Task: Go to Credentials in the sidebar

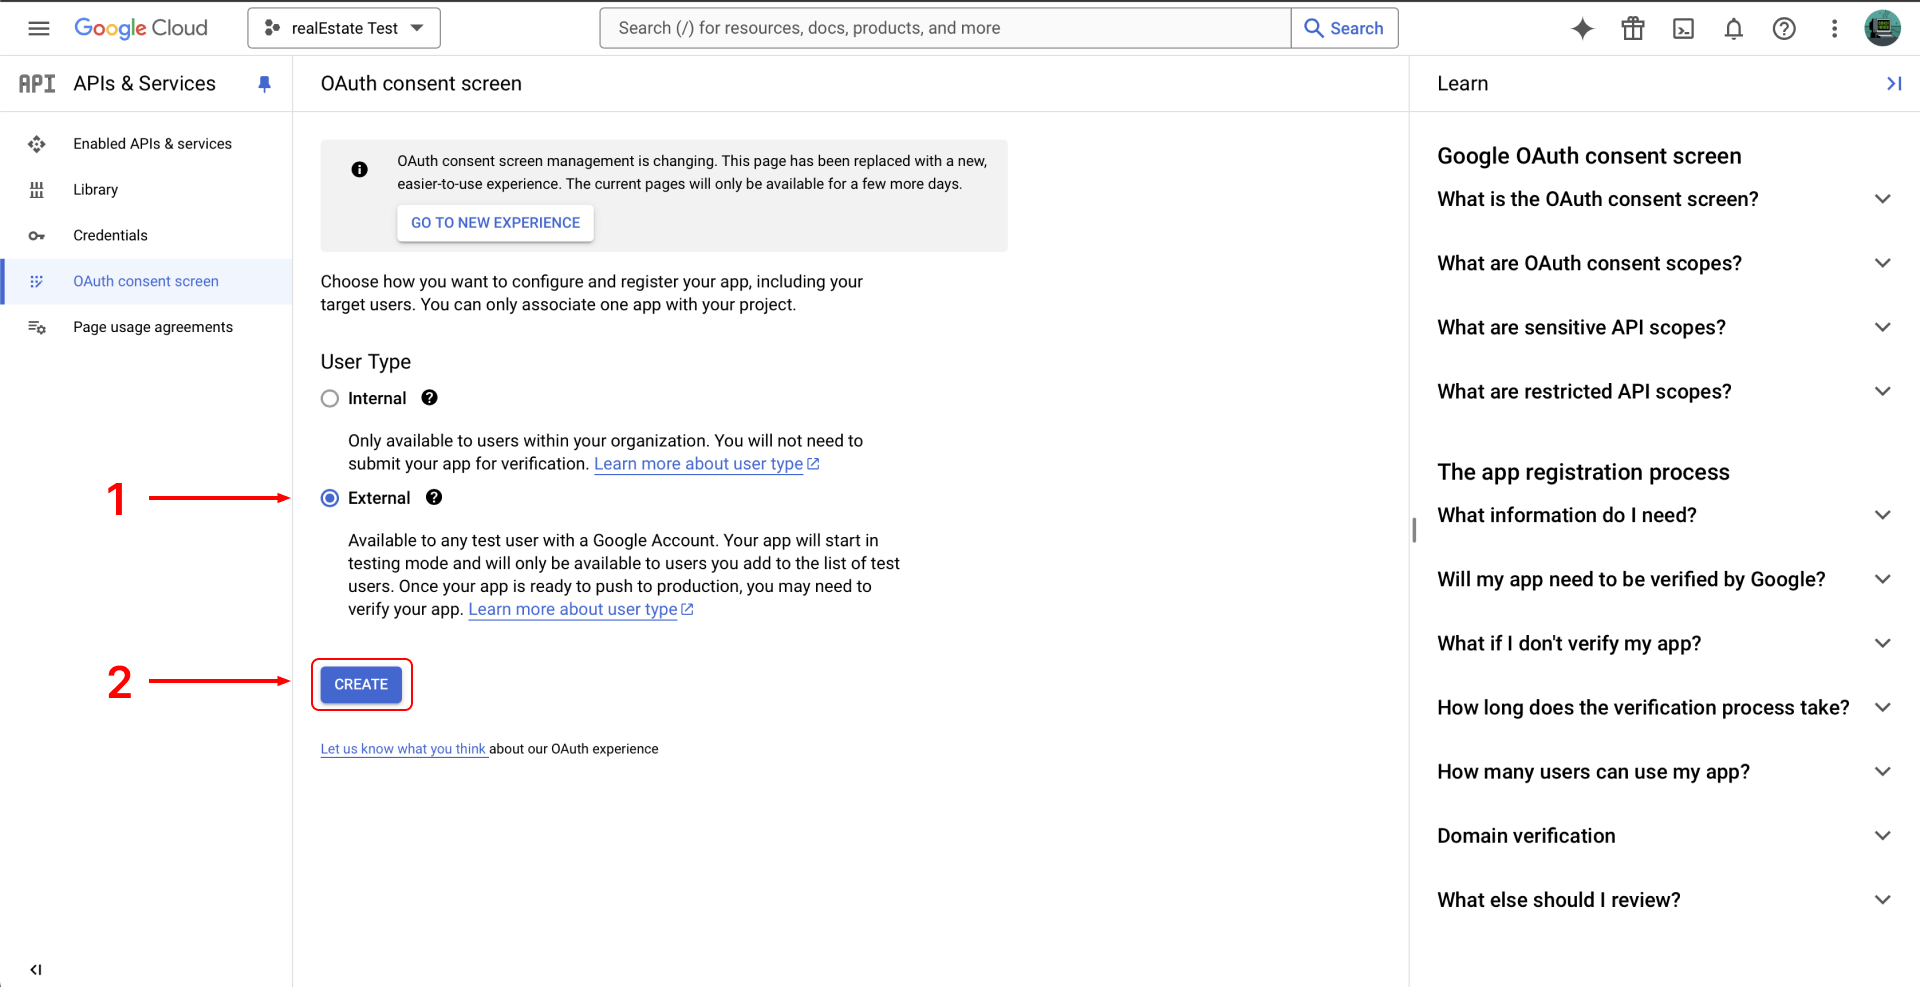Action: [x=110, y=236]
